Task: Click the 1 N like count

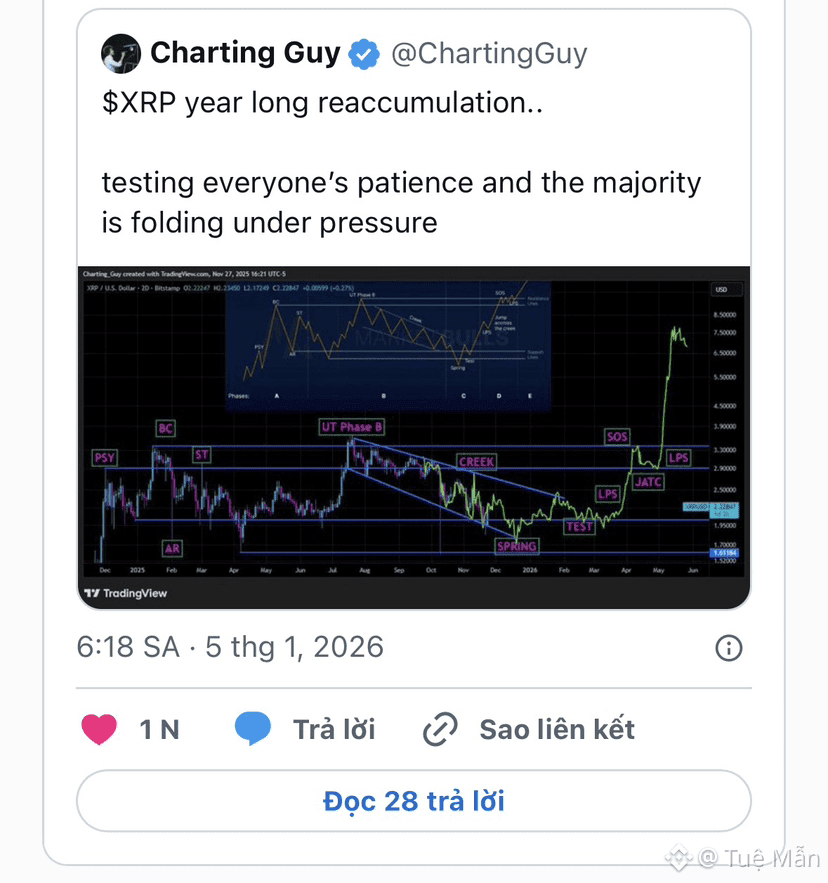Action: point(159,730)
